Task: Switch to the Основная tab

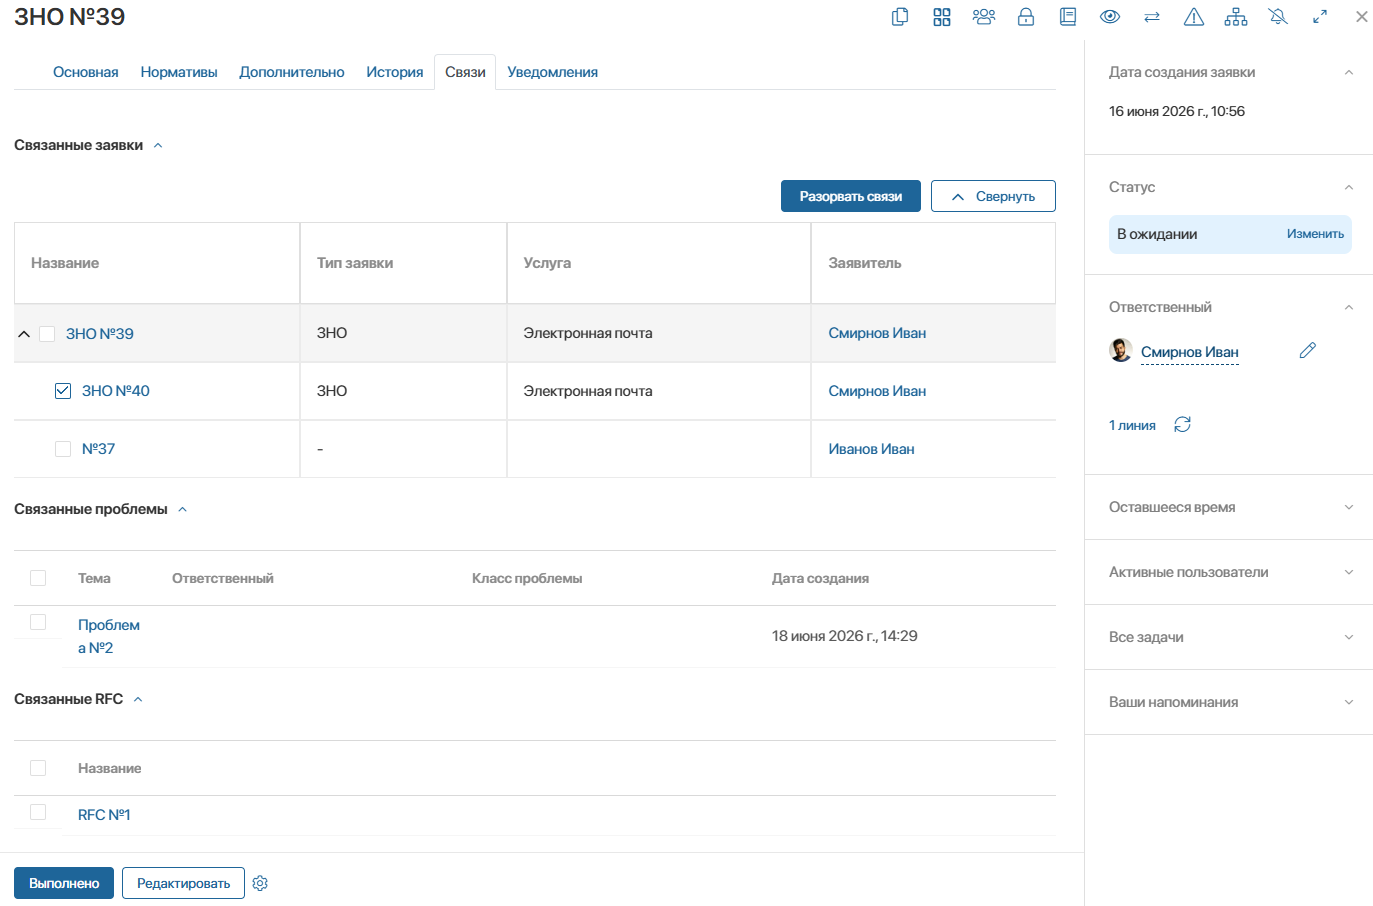Action: pyautogui.click(x=86, y=72)
